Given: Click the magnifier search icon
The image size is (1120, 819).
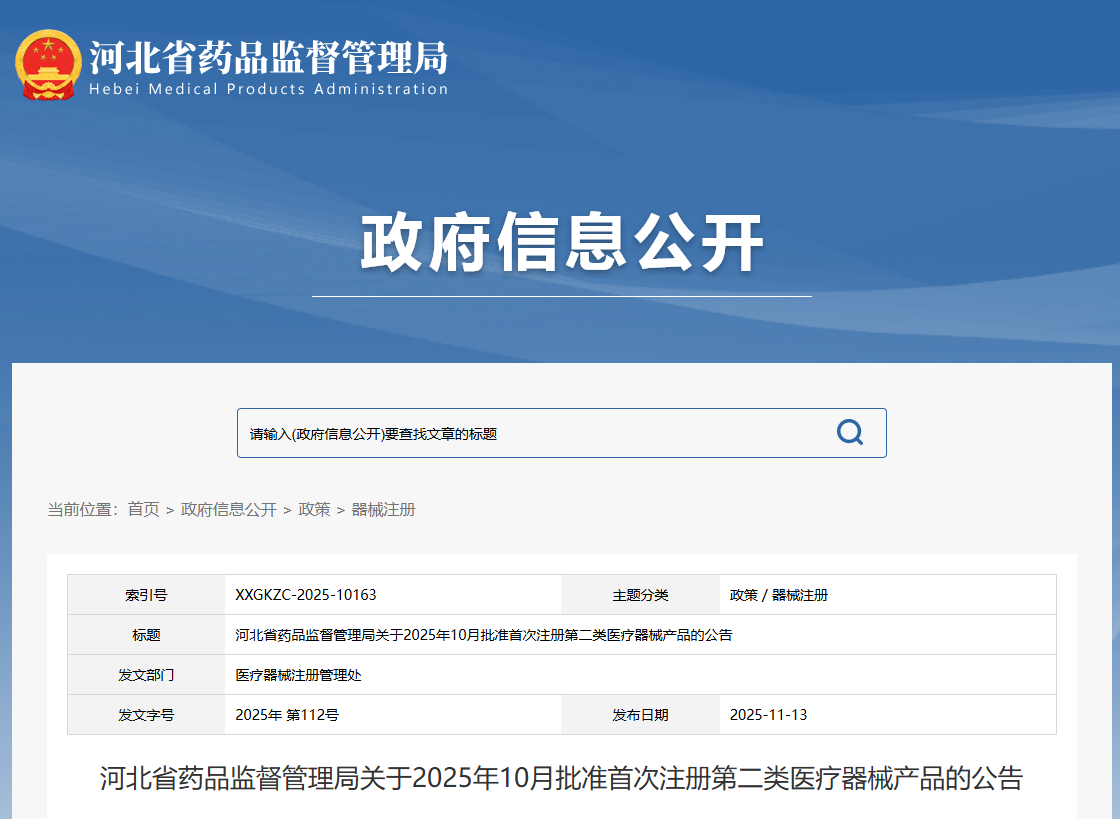Looking at the screenshot, I should coord(849,432).
